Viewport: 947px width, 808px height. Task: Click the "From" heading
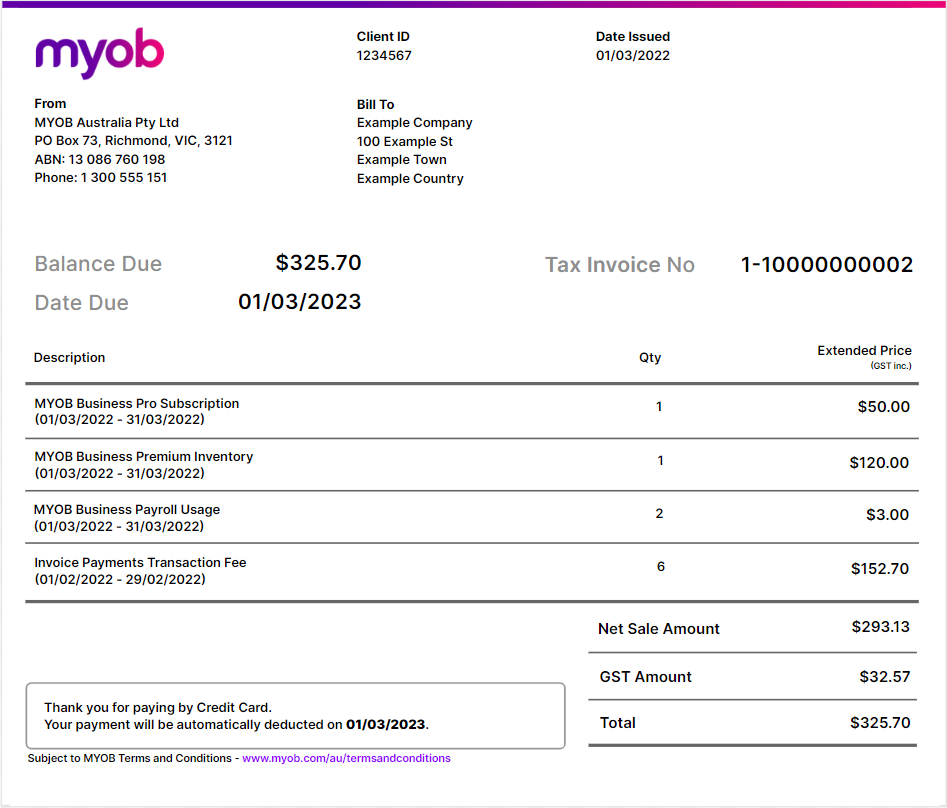tap(50, 103)
